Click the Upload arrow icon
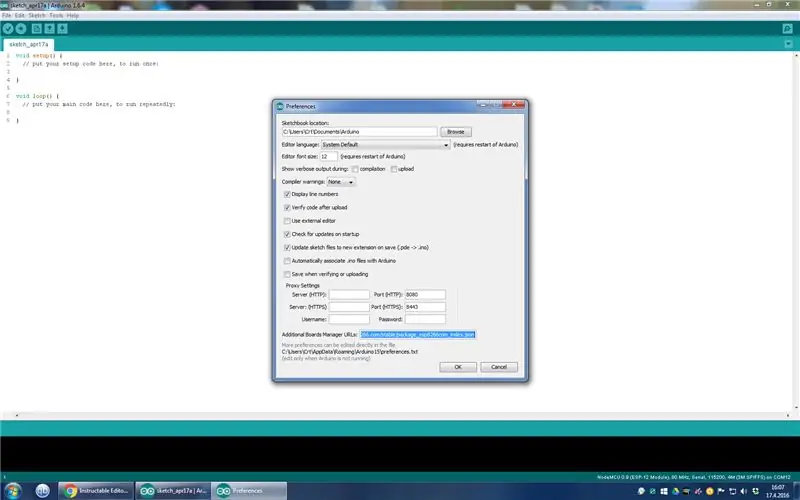 (x=21, y=28)
